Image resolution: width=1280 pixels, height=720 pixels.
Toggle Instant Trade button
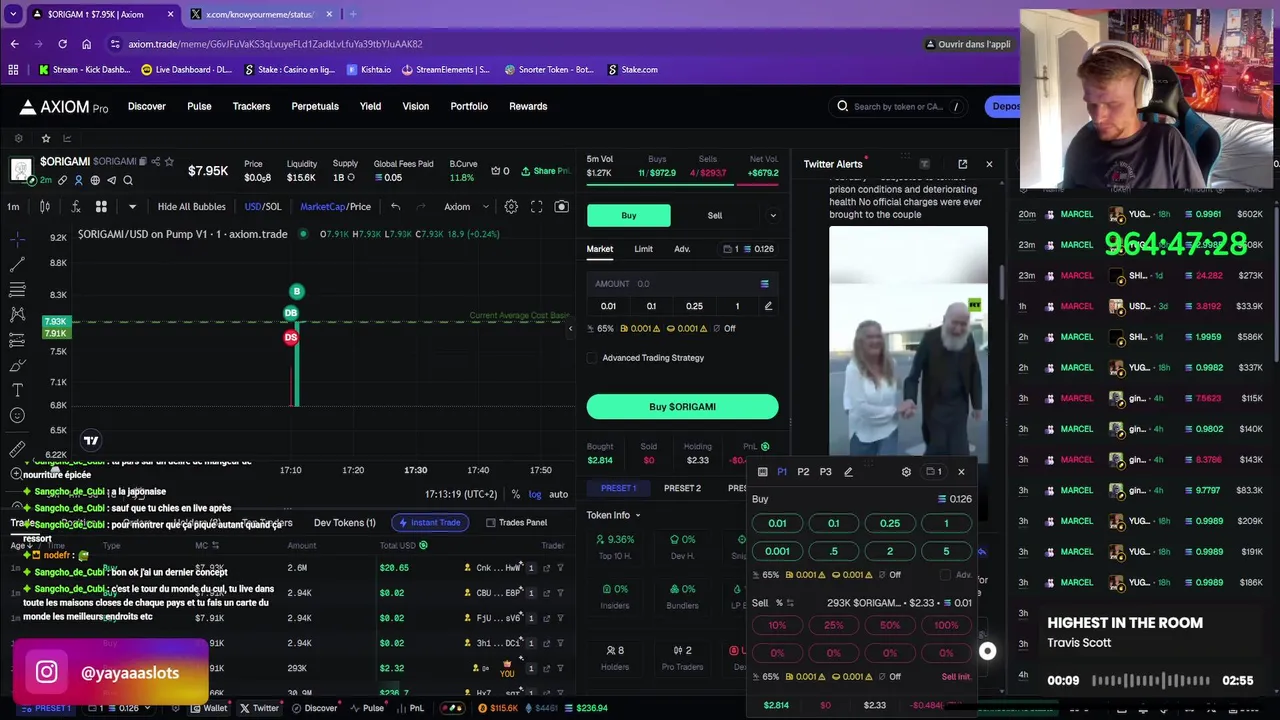click(430, 522)
